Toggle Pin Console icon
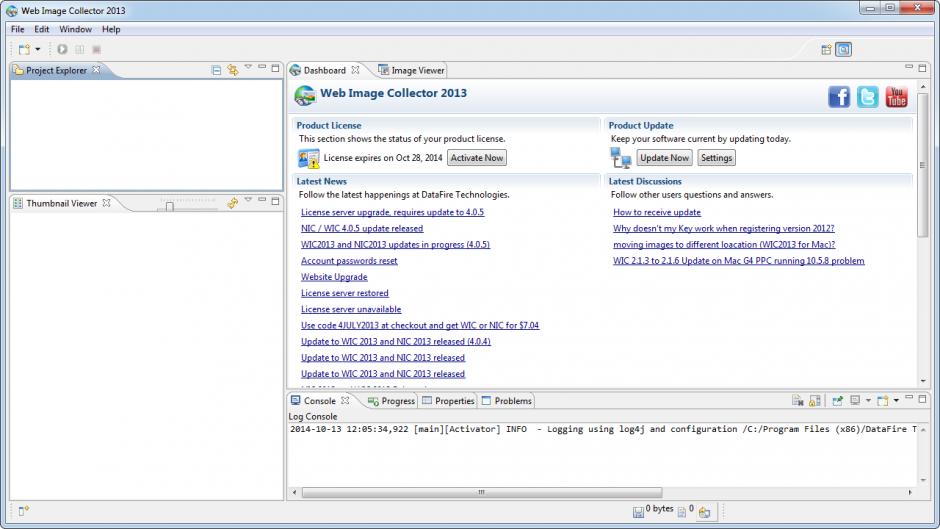This screenshot has width=940, height=529. point(837,401)
